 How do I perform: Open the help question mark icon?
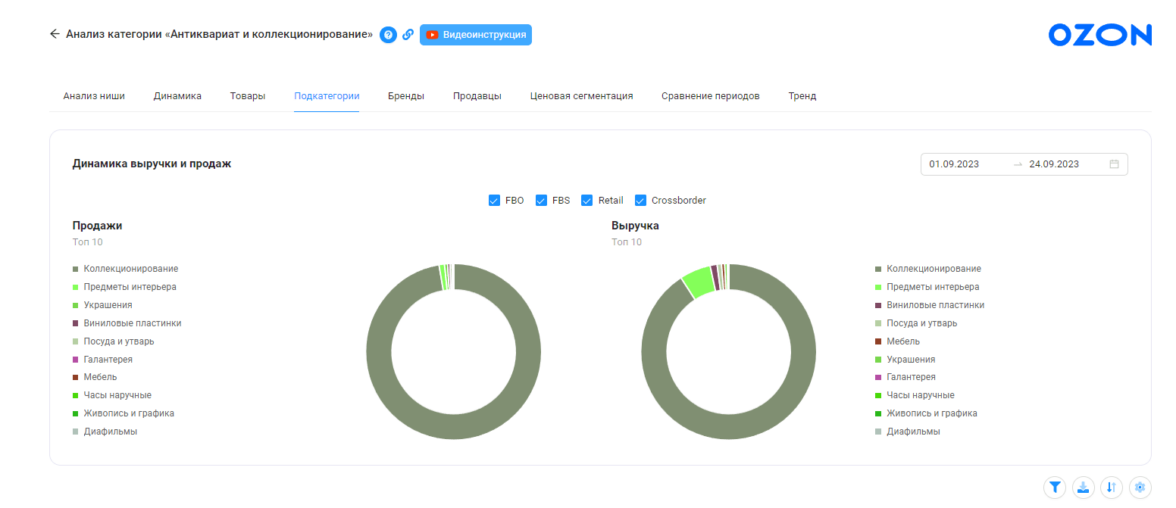click(388, 35)
